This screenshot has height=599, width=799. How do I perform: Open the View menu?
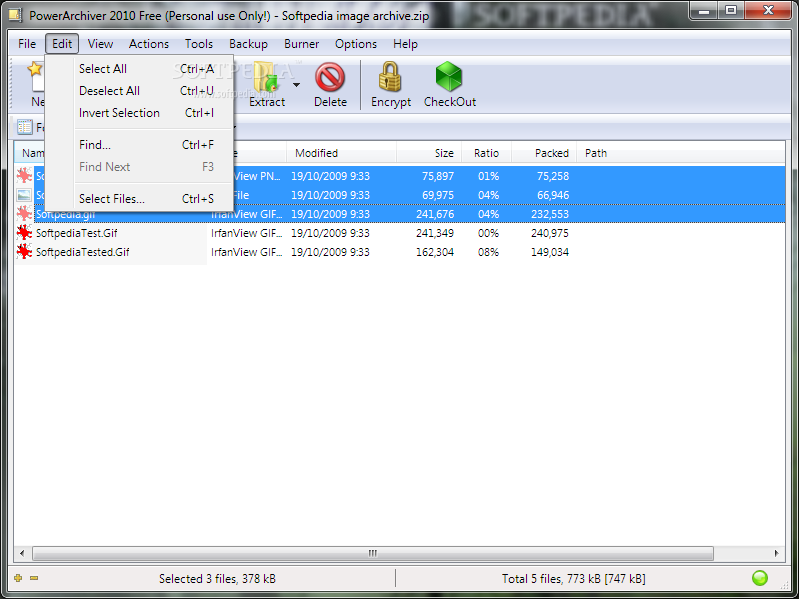click(100, 44)
